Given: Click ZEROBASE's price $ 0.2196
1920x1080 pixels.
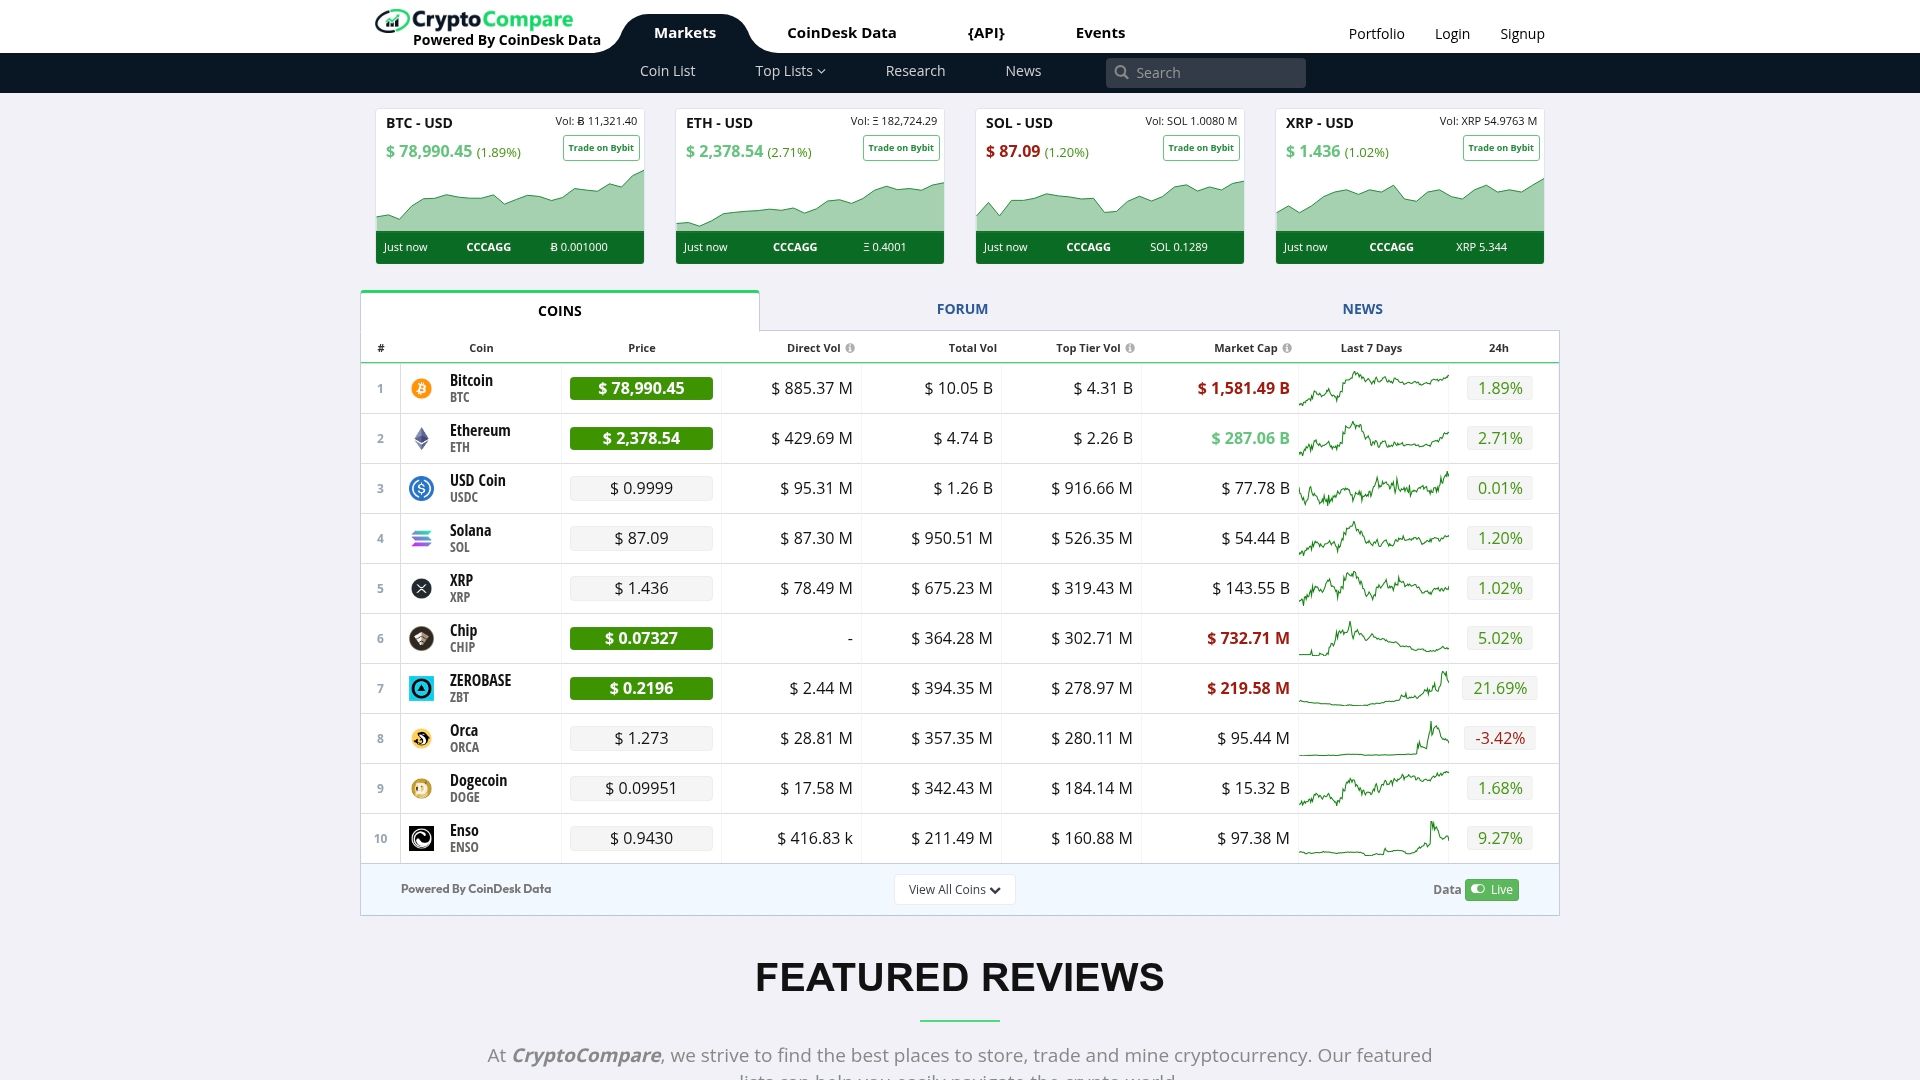Looking at the screenshot, I should click(641, 689).
